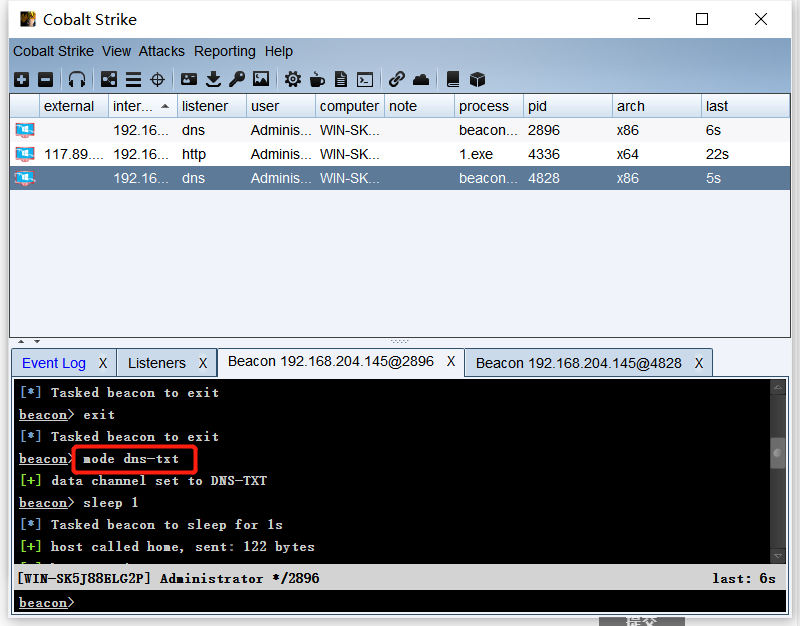
Task: Click the 'last: 6s' status text
Action: [744, 579]
